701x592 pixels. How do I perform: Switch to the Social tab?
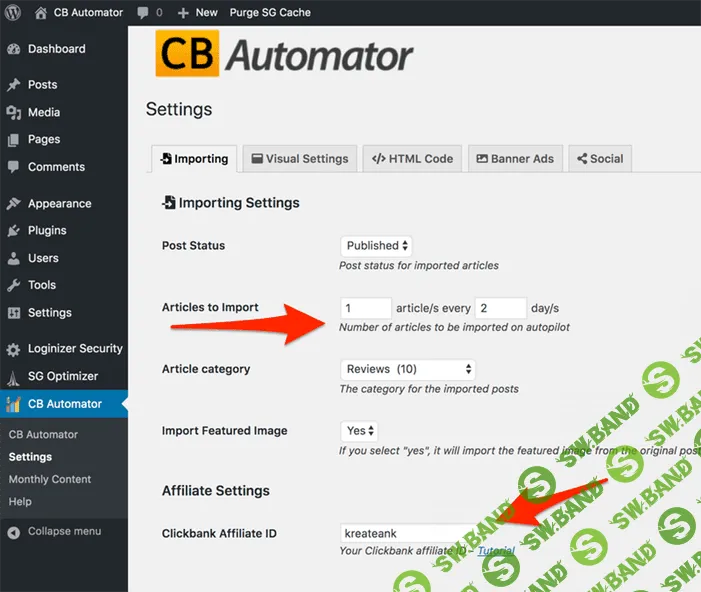[x=600, y=159]
